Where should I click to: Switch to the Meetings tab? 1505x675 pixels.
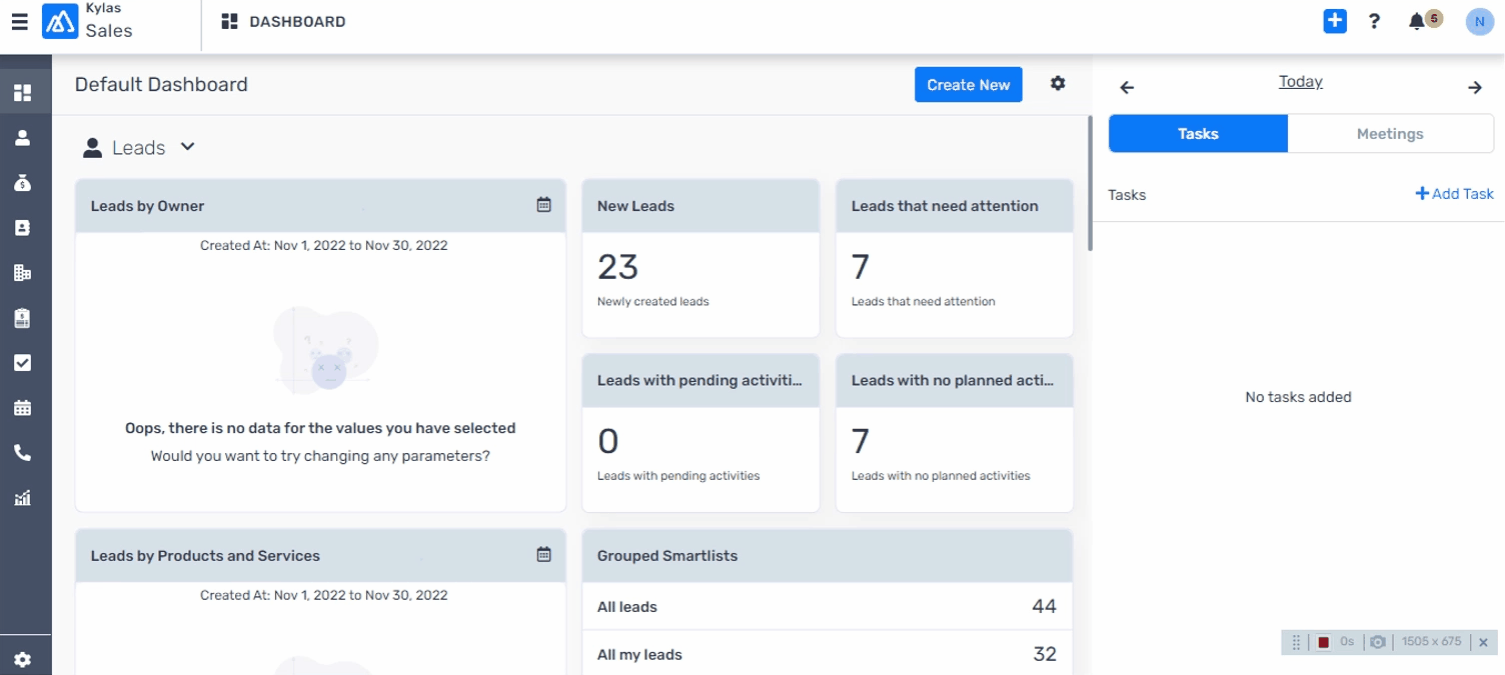point(1390,133)
